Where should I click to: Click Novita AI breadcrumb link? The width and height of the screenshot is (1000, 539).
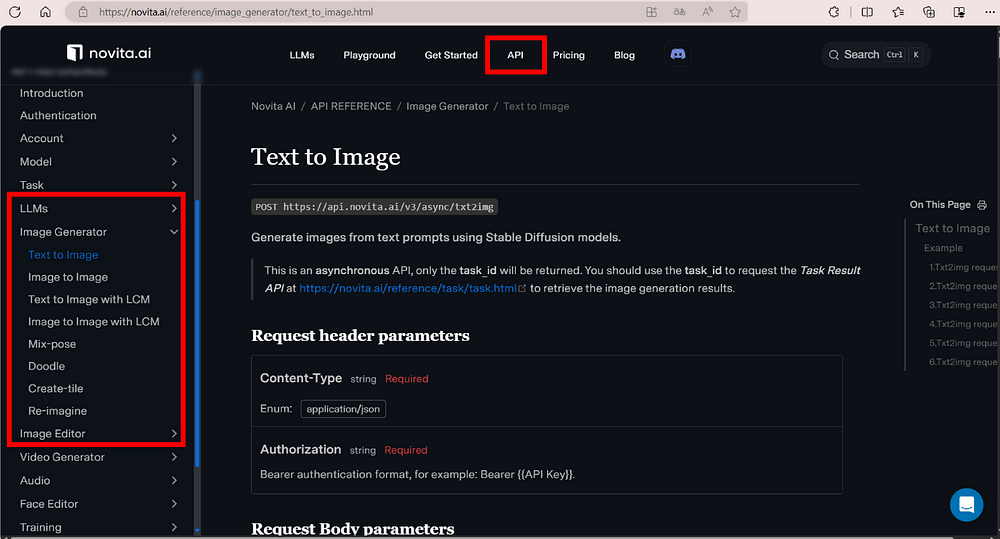click(273, 107)
